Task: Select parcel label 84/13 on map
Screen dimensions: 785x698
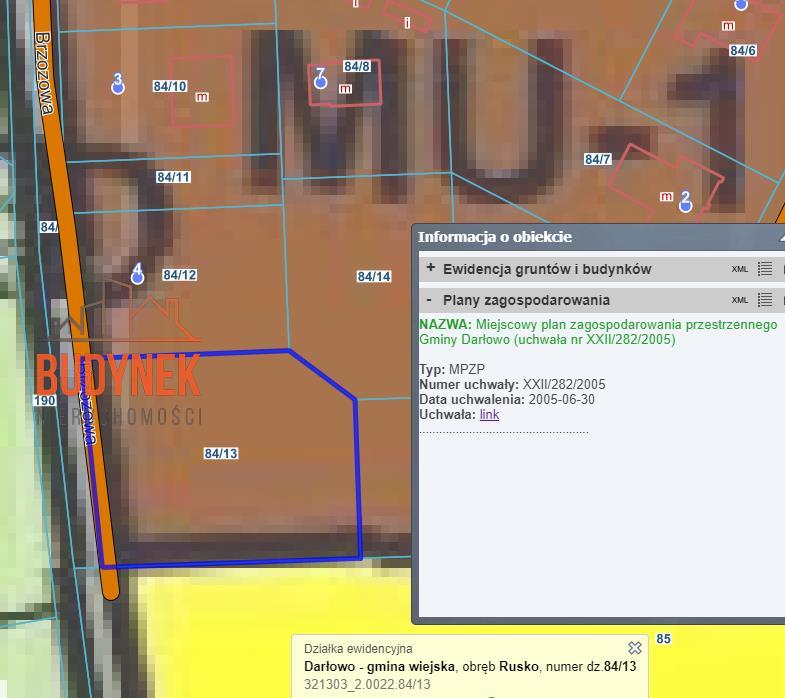Action: (221, 453)
